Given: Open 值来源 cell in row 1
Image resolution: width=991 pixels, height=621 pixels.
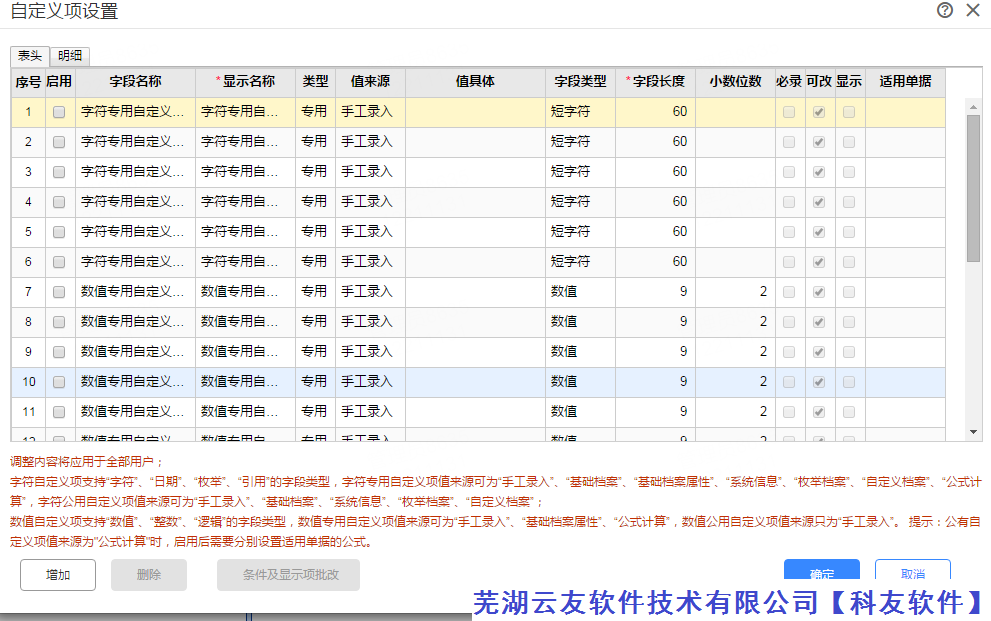Looking at the screenshot, I should click(x=370, y=112).
